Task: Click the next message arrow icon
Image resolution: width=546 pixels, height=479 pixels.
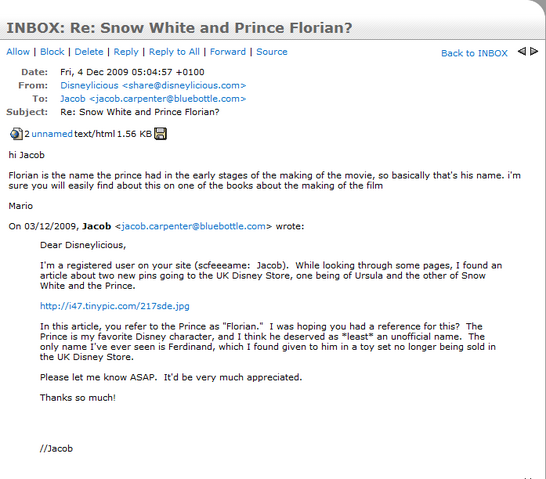Action: pos(534,52)
